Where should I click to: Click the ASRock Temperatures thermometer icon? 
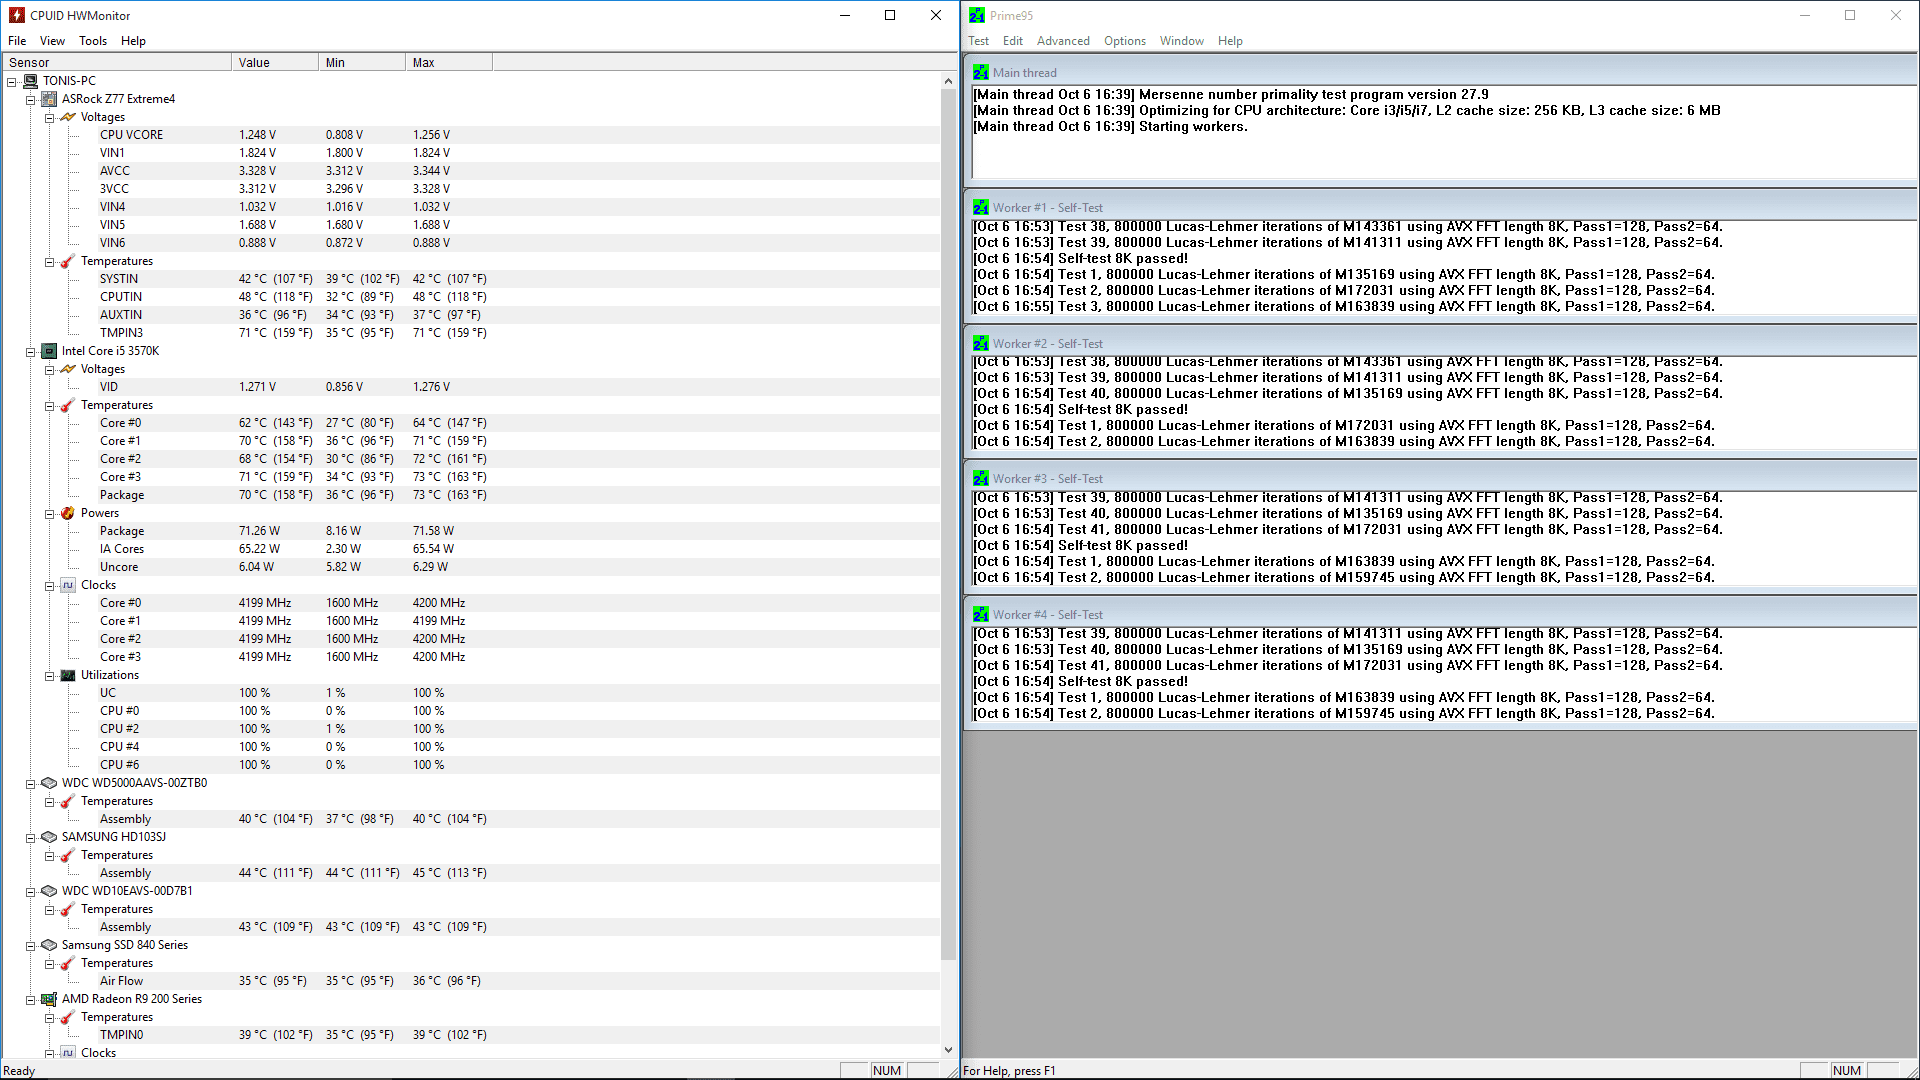pyautogui.click(x=68, y=261)
